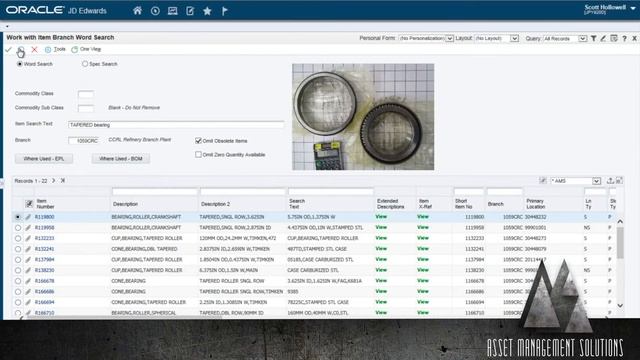Click the personalize form icon near help

614,38
